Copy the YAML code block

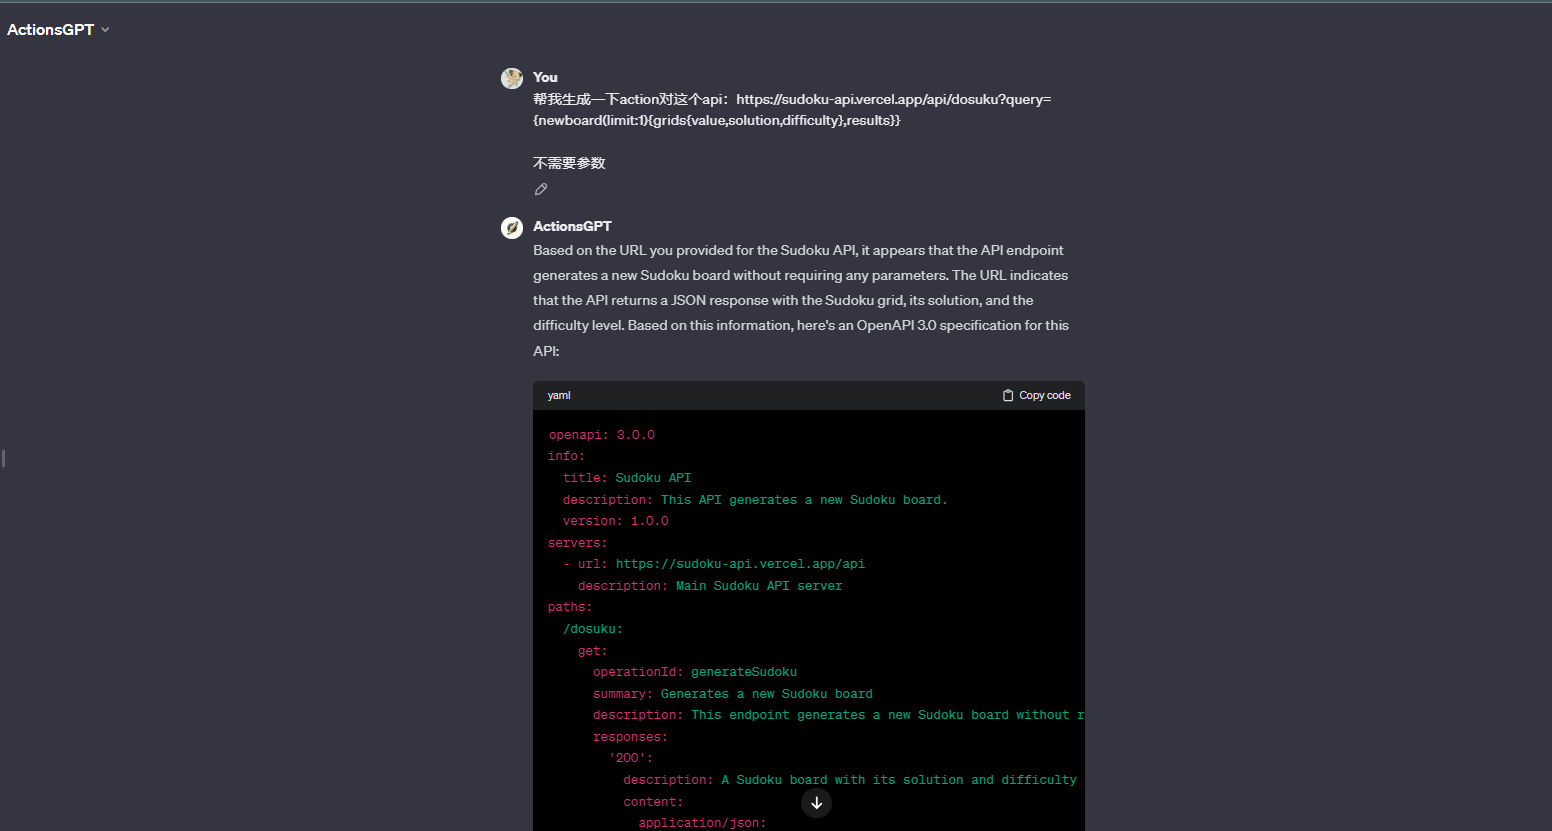1036,395
